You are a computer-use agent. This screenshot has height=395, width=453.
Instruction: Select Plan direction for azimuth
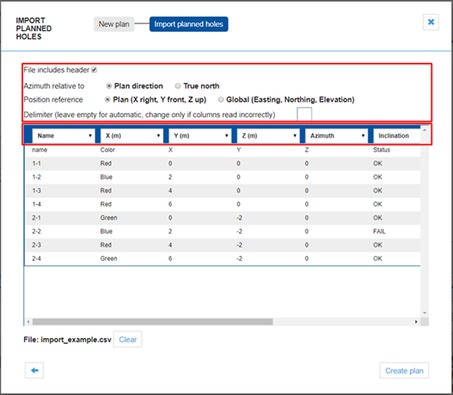pos(109,86)
